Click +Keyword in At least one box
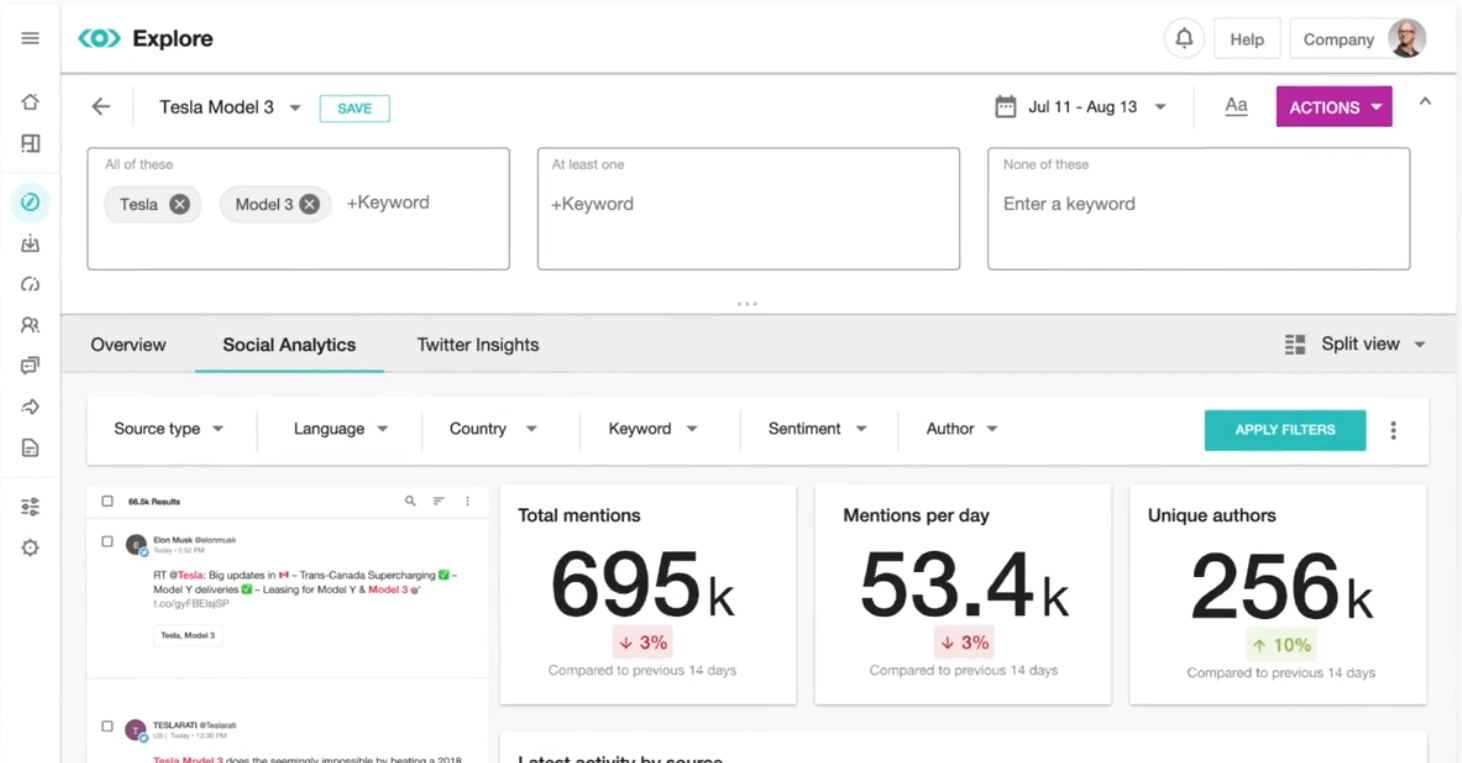1462x763 pixels. point(592,204)
